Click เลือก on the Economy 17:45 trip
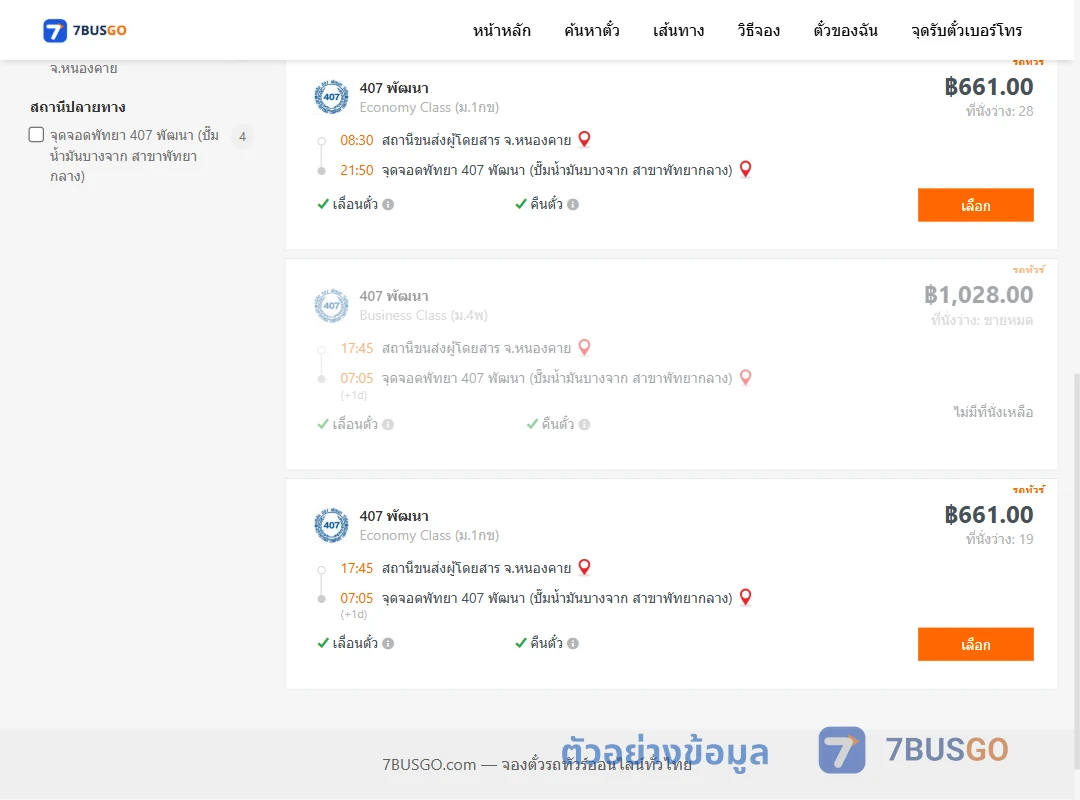The height and width of the screenshot is (800, 1080). point(975,644)
